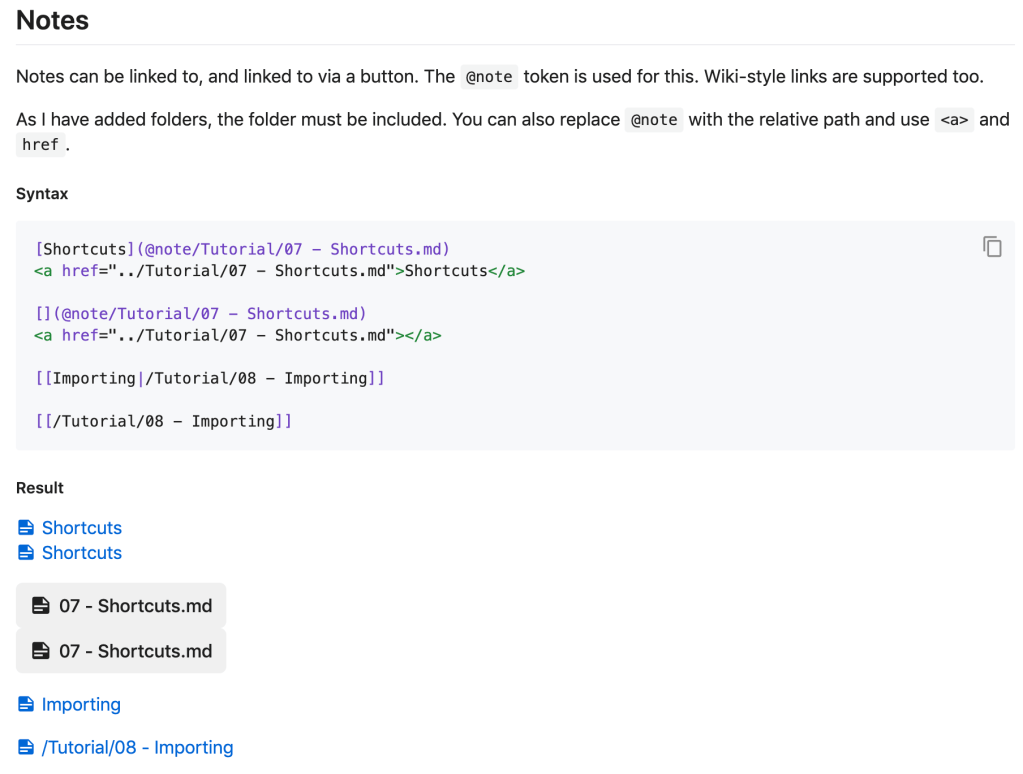1023x774 pixels.
Task: Open the /Tutorial/08 - Importing link text
Action: pos(137,748)
